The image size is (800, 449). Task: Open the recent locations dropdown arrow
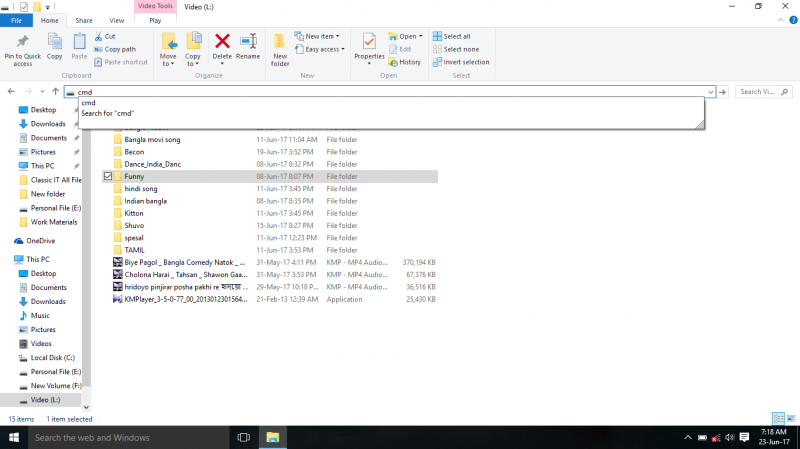pos(42,92)
